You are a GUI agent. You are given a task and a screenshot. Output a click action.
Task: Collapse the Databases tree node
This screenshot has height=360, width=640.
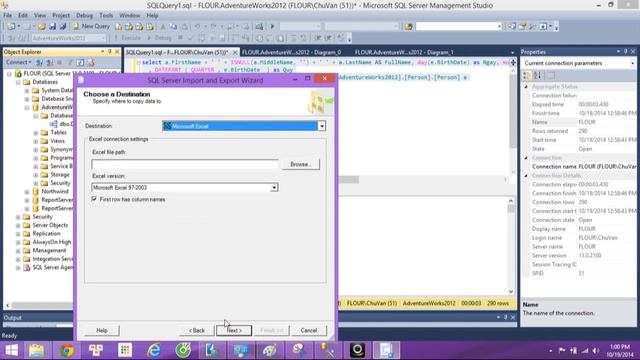18,82
